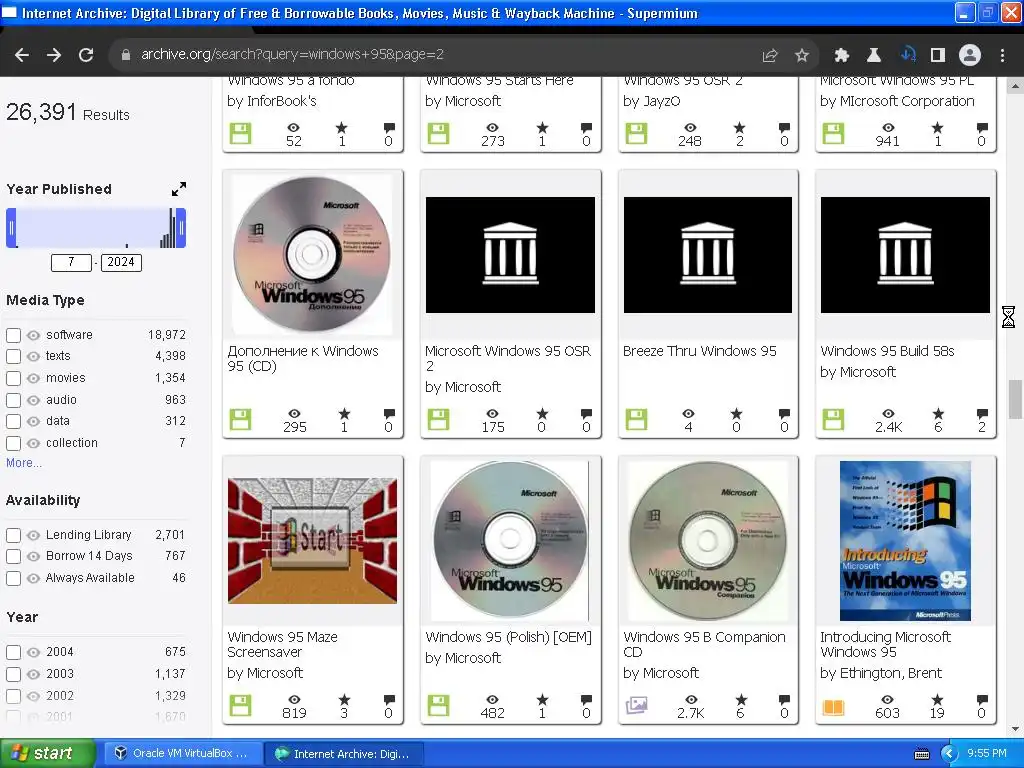Open Windows 95 B Companion CD title
Image resolution: width=1024 pixels, height=768 pixels.
pyautogui.click(x=704, y=645)
